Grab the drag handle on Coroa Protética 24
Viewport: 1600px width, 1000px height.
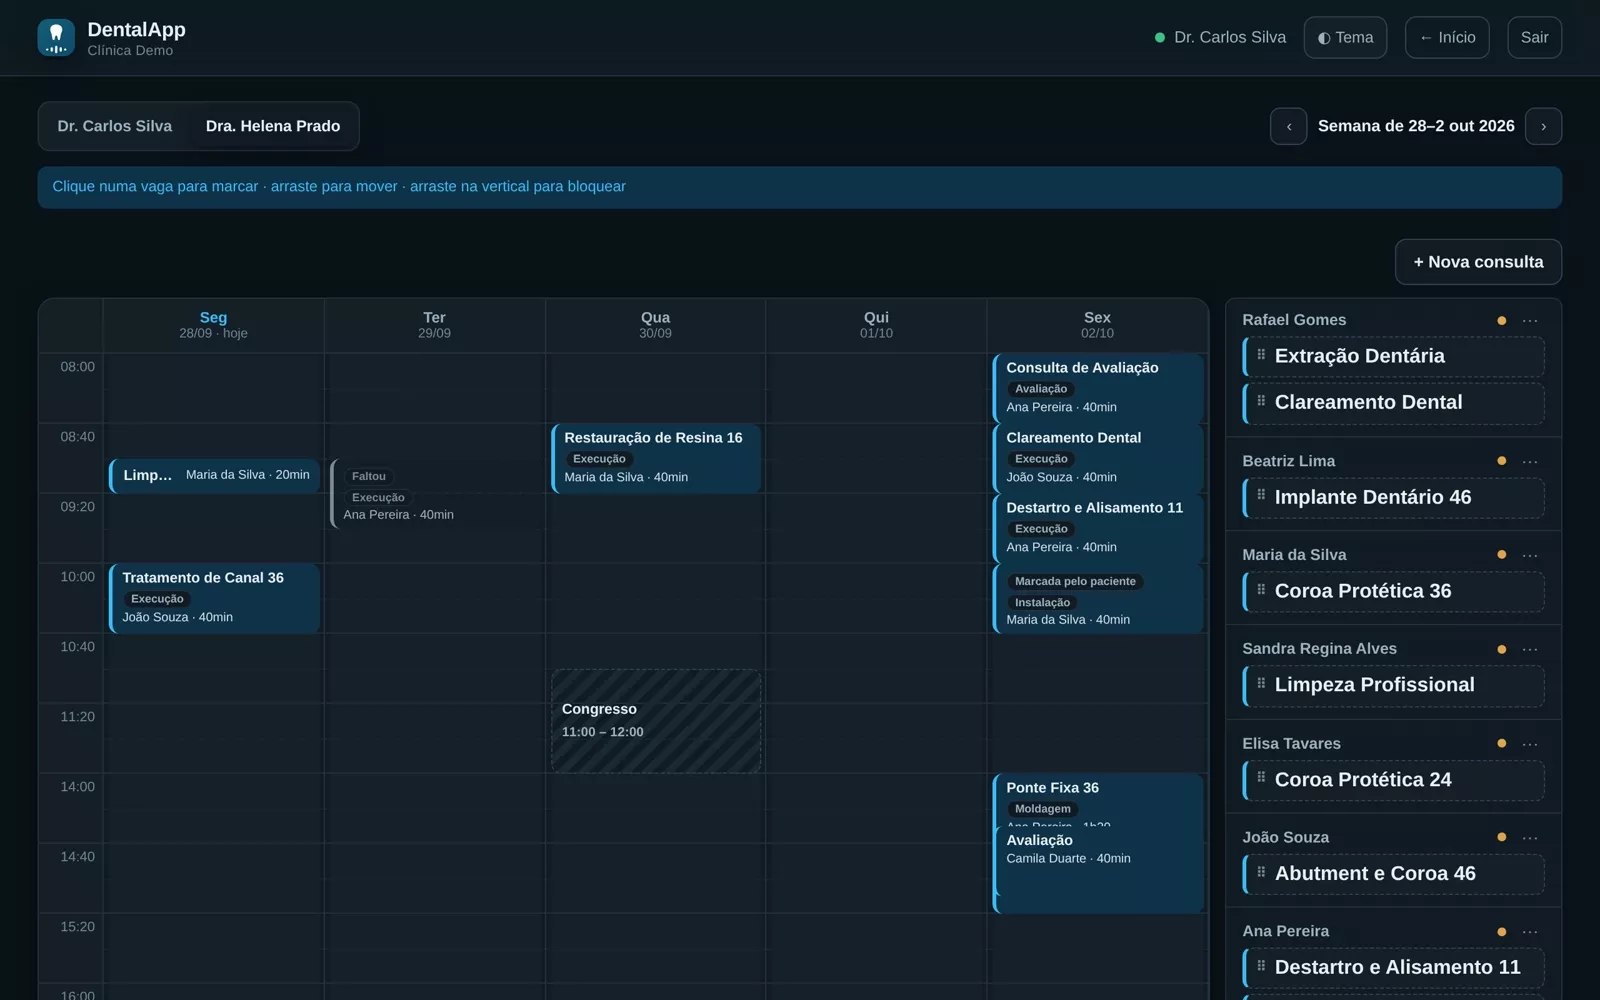pos(1261,778)
